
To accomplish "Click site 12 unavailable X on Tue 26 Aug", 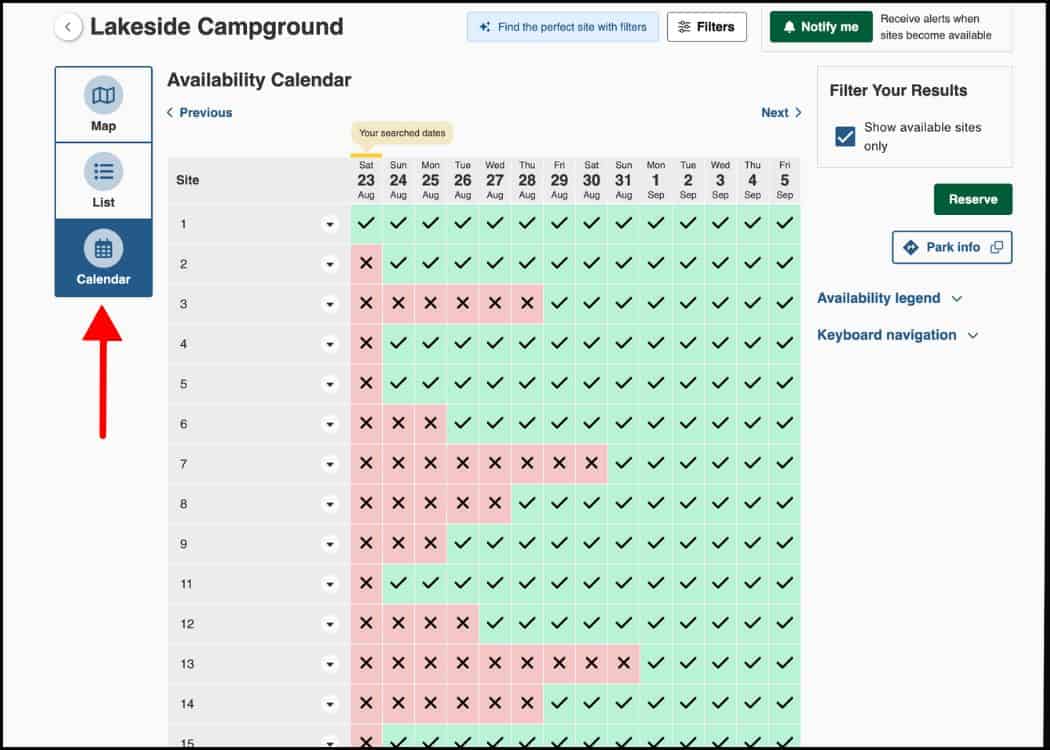I will (x=463, y=623).
